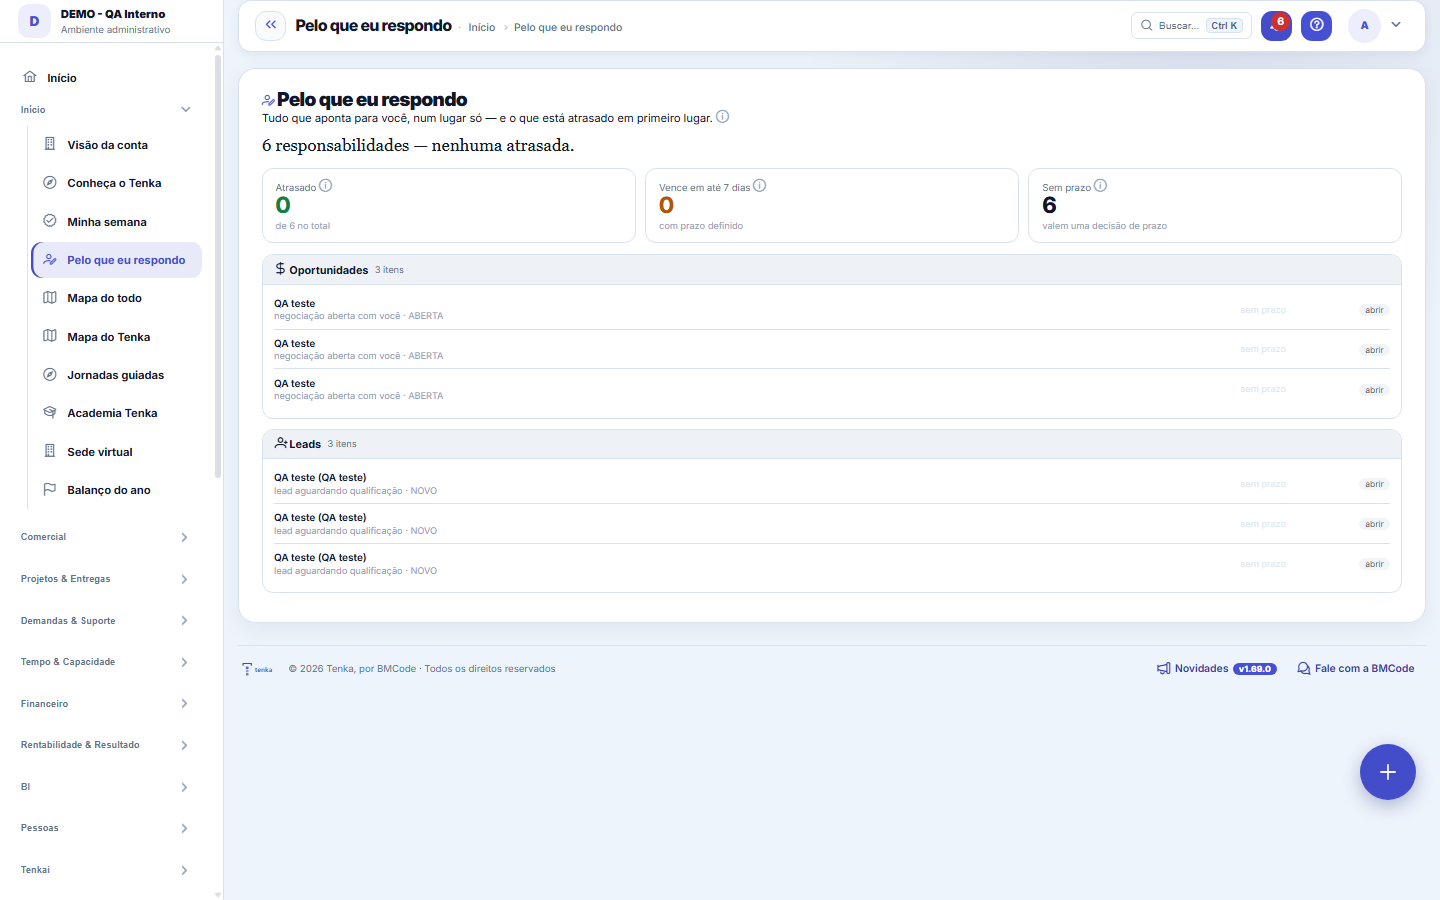Click the DEMO workspace avatar D
The height and width of the screenshot is (900, 1440).
coord(34,21)
